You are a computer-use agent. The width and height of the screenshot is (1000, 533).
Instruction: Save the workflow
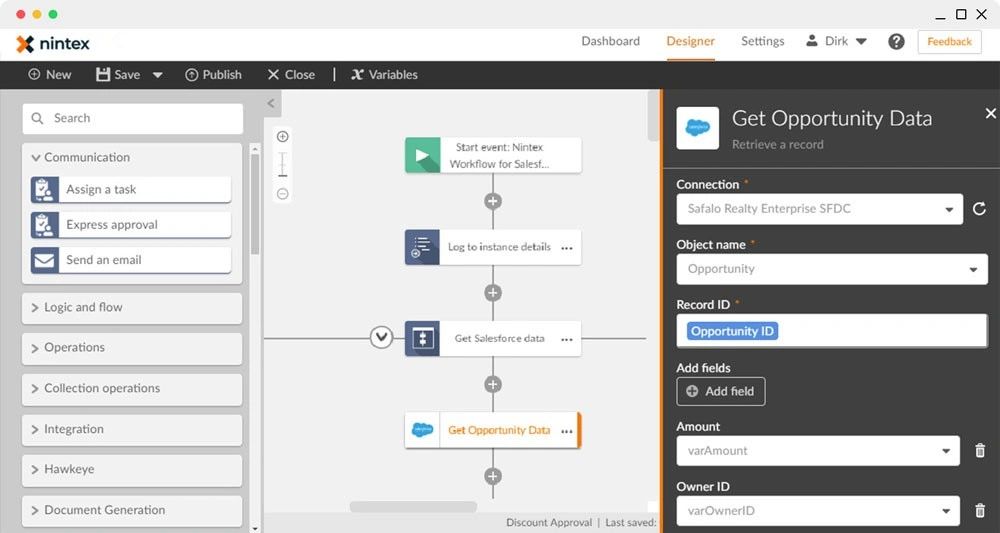(119, 75)
